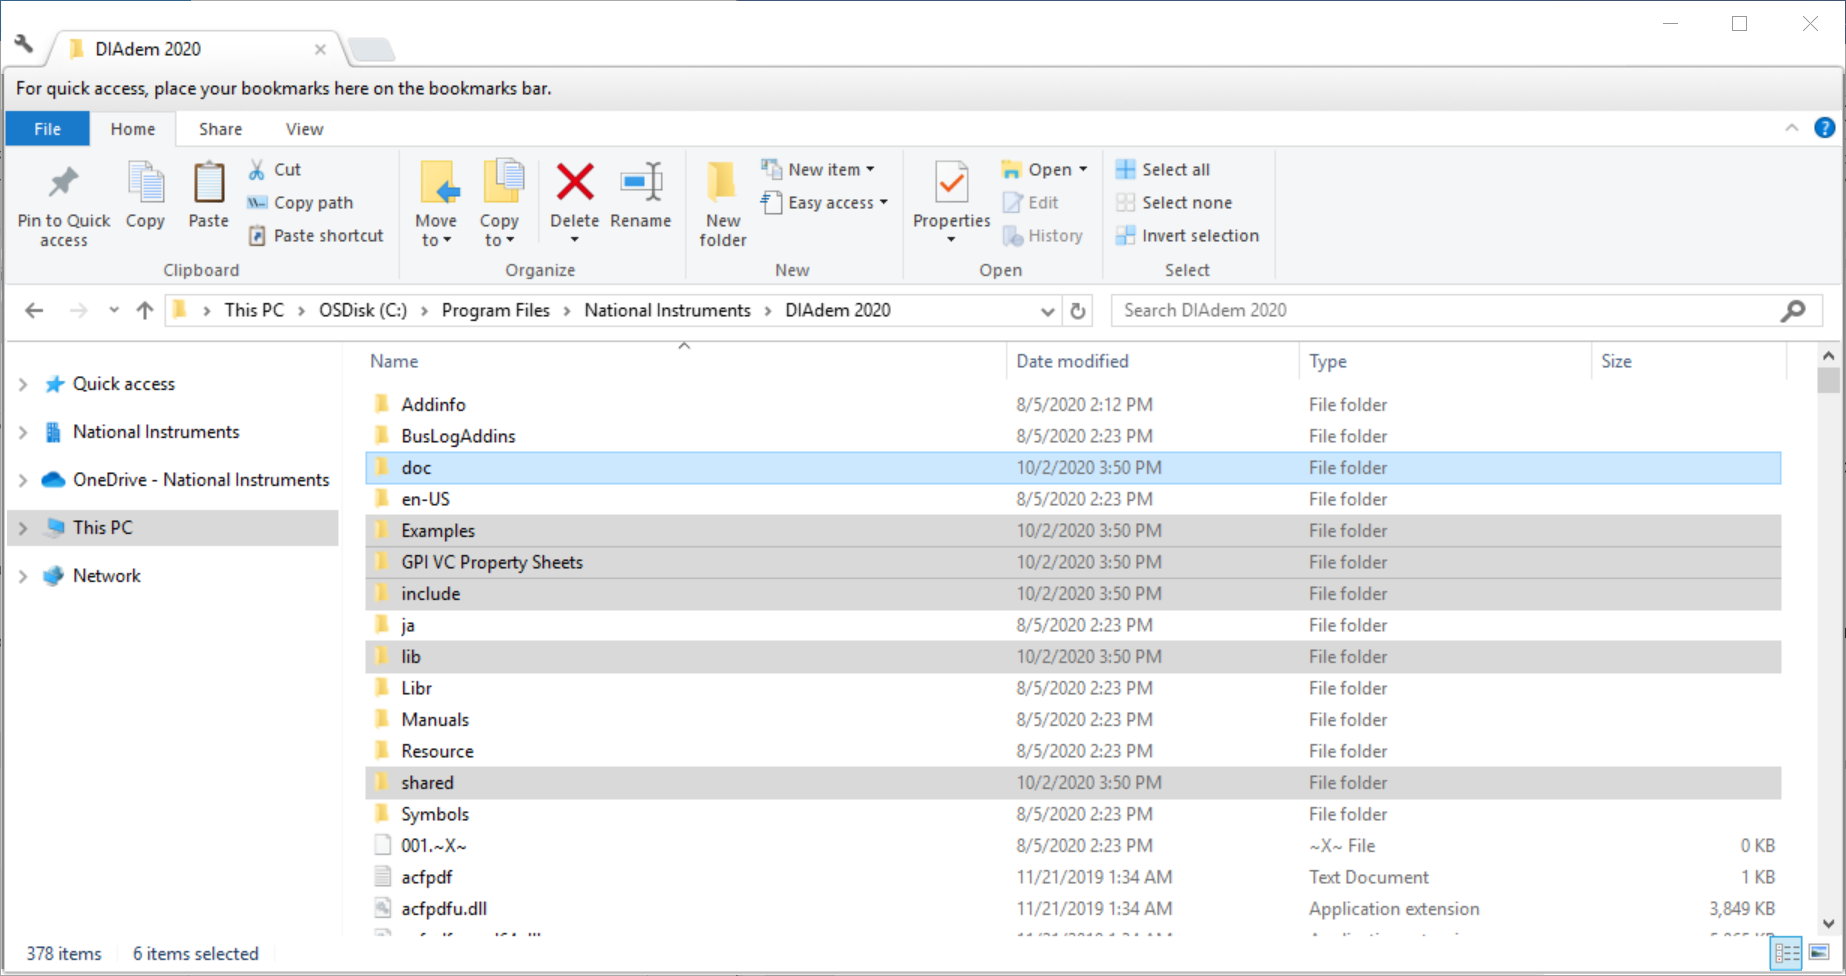Switch to details view toggle
The image size is (1846, 976).
pyautogui.click(x=1786, y=953)
